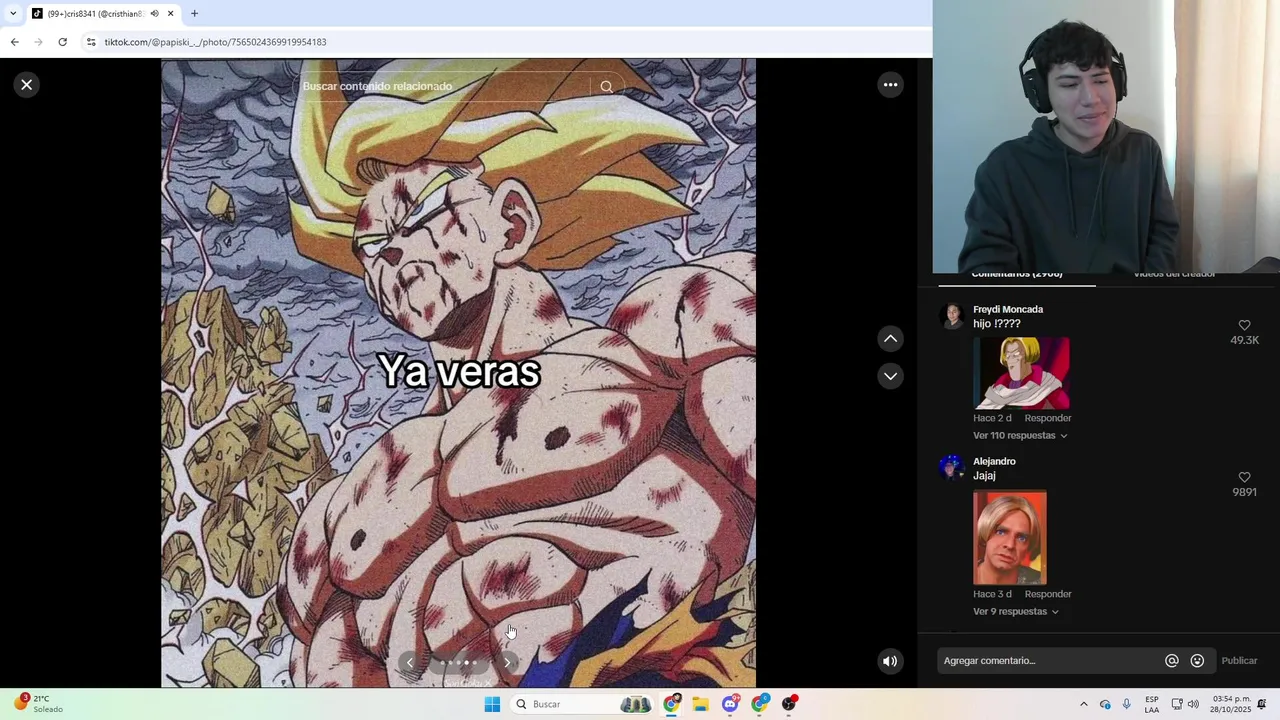View image in Freydi Moncada's comment
The height and width of the screenshot is (720, 1280).
[x=1021, y=373]
